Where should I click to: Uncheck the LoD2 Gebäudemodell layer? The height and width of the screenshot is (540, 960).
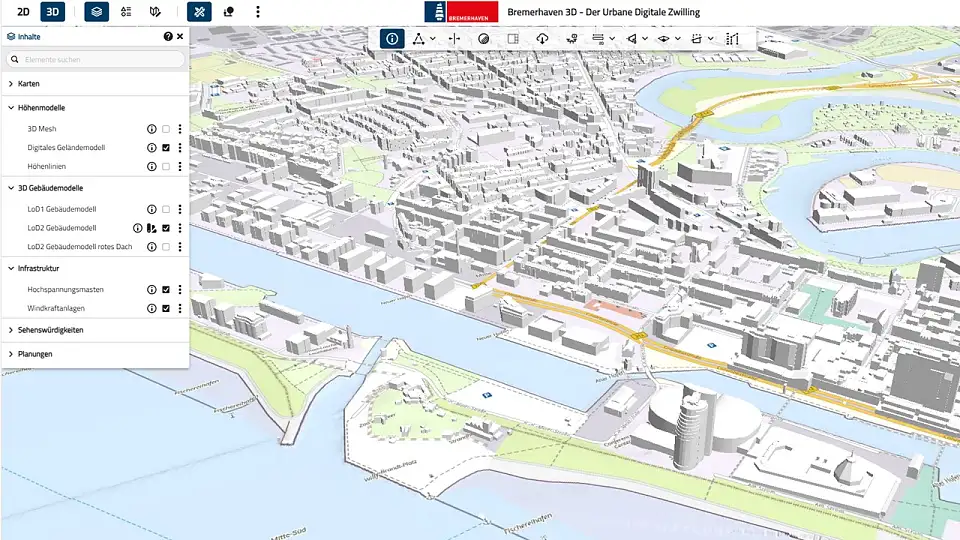(x=166, y=228)
